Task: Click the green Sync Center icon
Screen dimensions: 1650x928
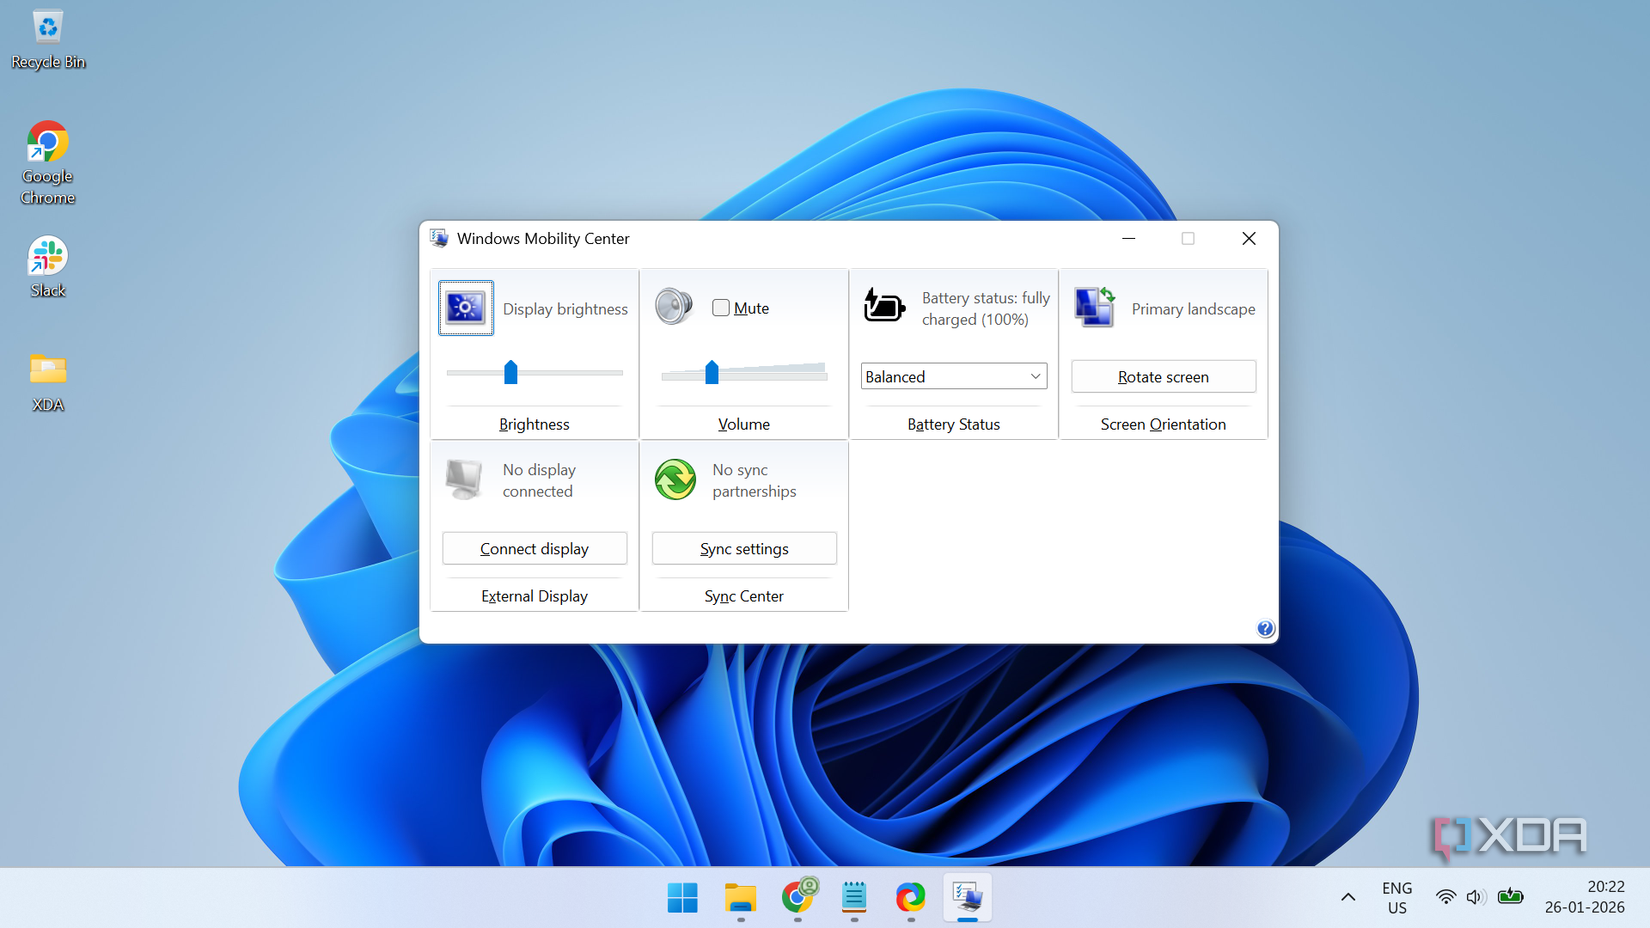Action: [x=675, y=479]
